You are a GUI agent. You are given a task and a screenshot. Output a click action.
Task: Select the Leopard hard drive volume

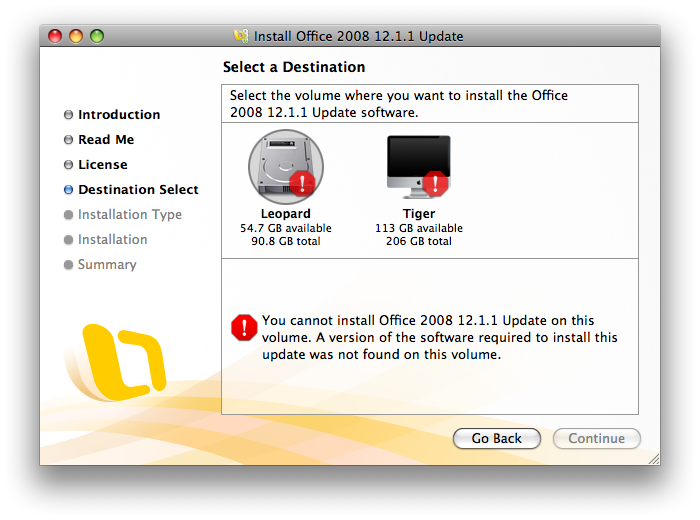pos(286,167)
